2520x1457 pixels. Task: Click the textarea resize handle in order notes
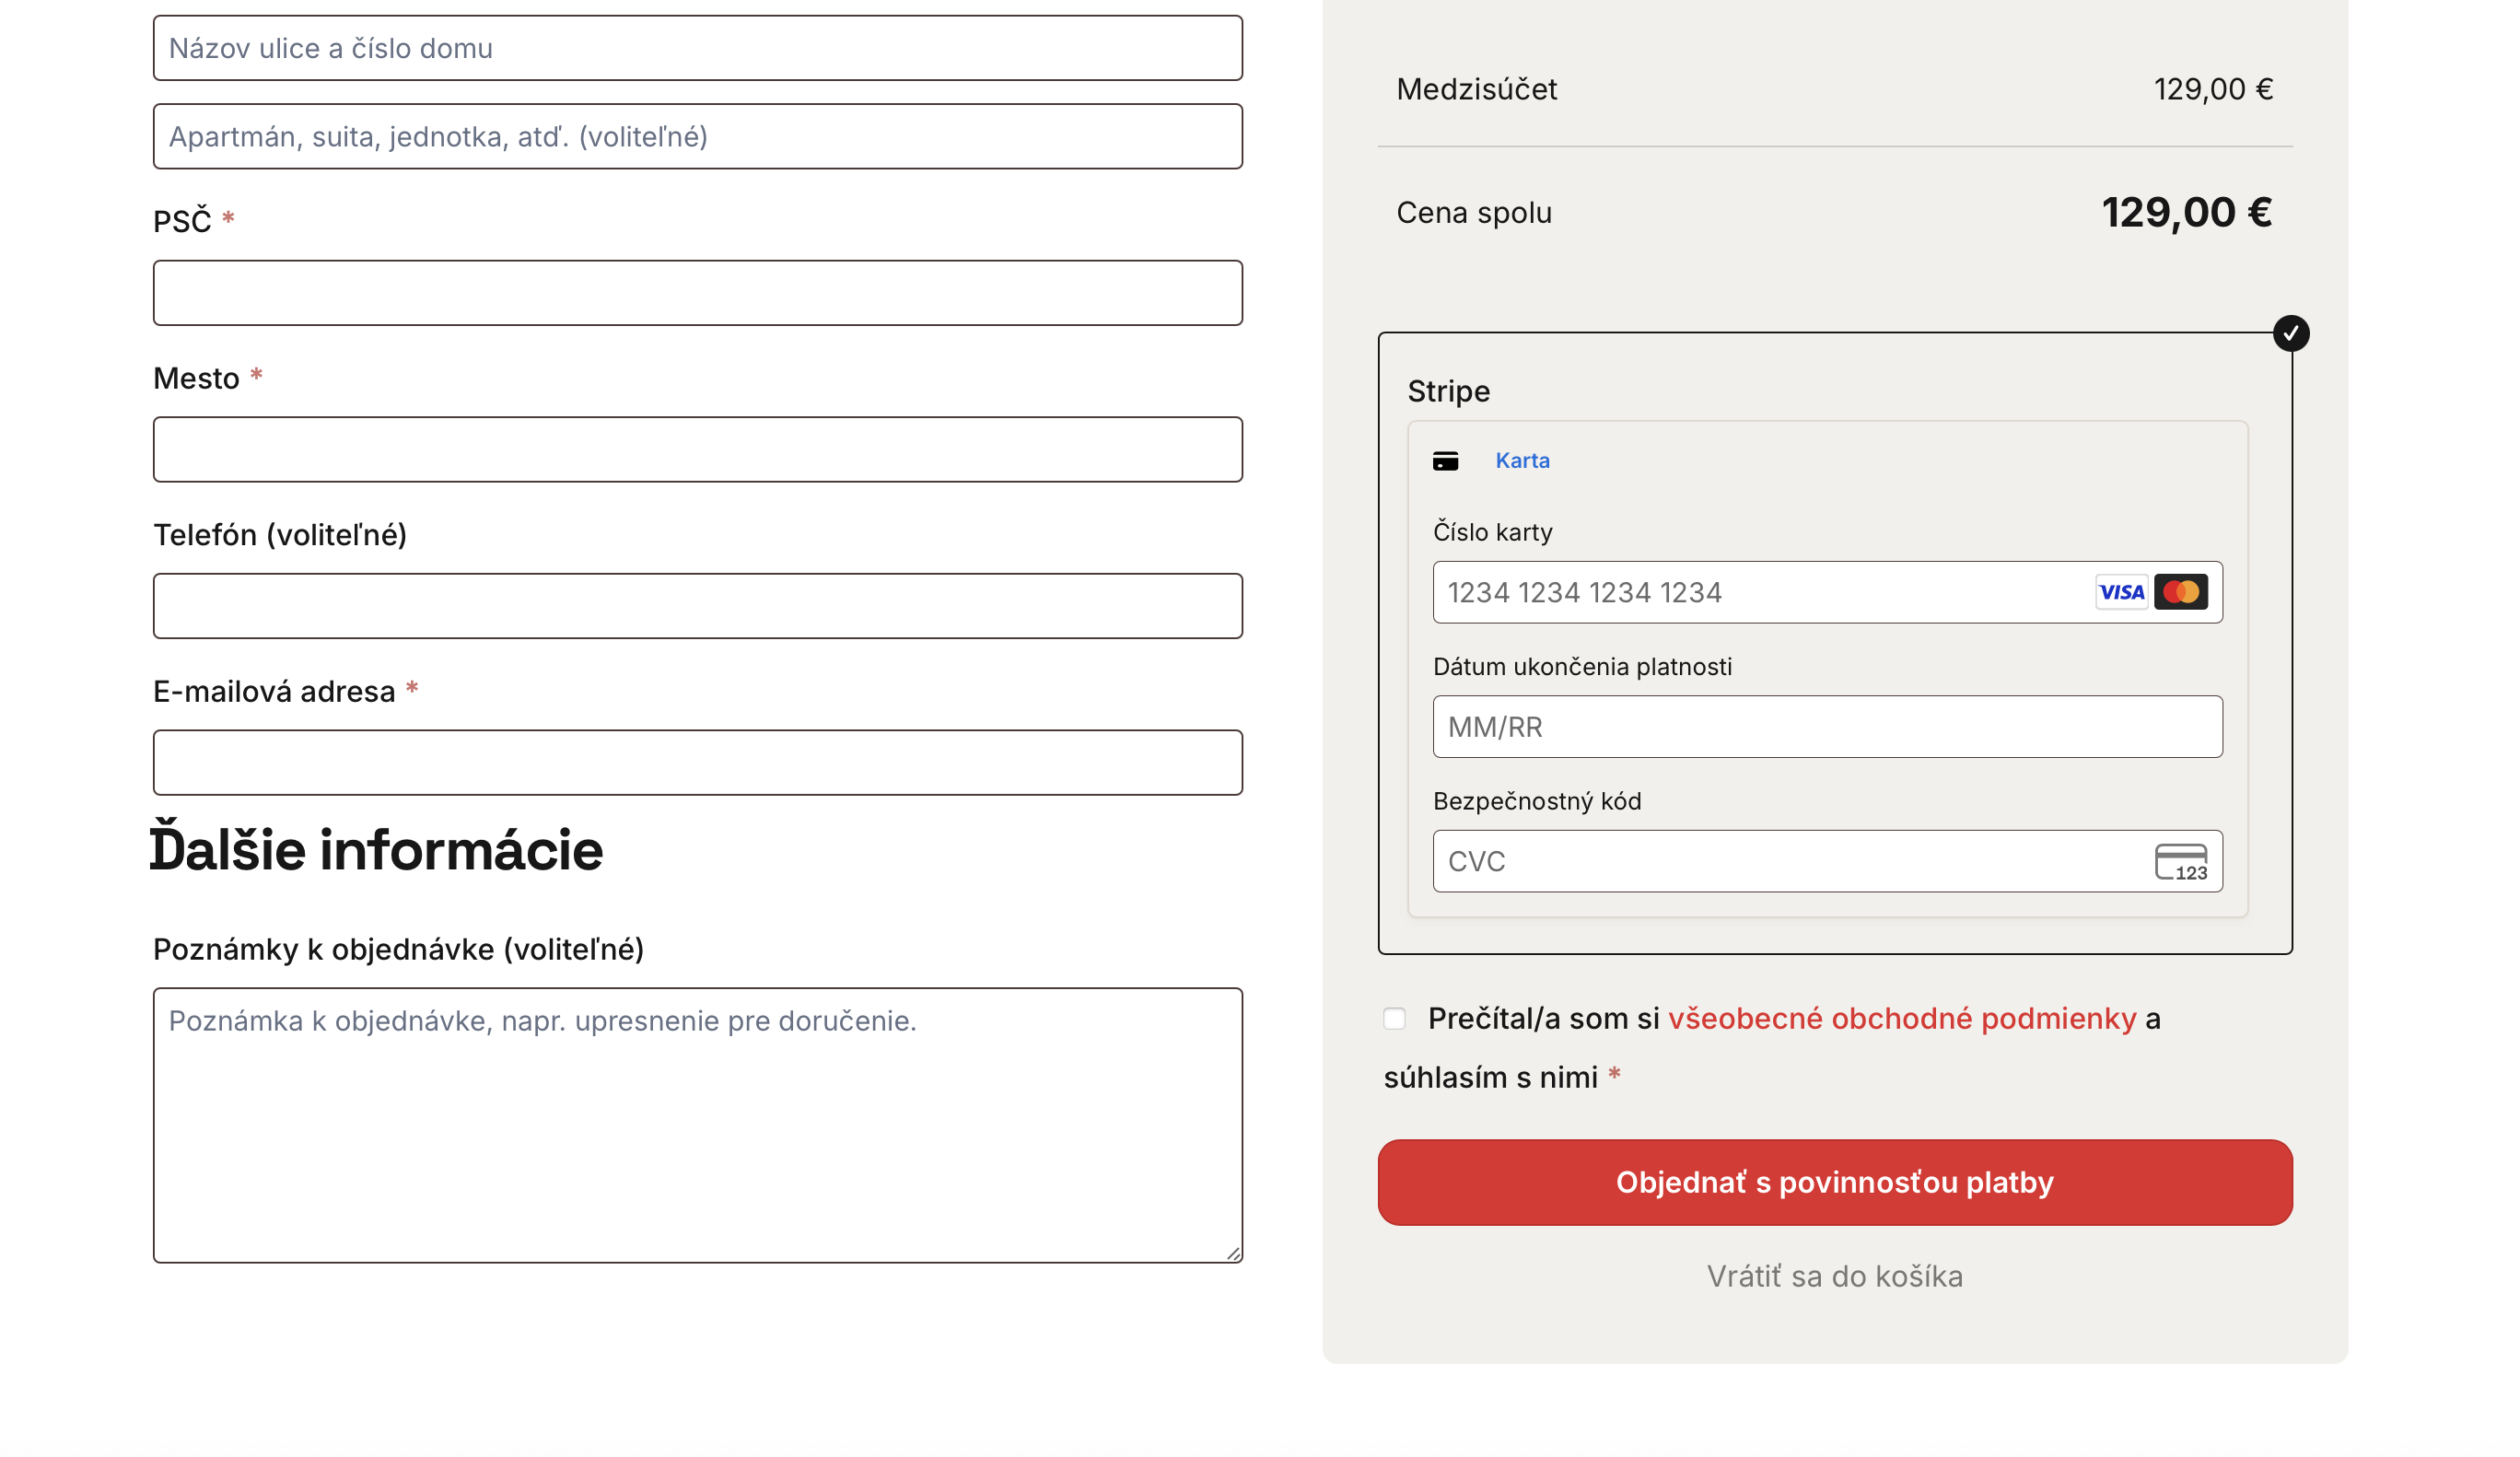tap(1233, 1253)
